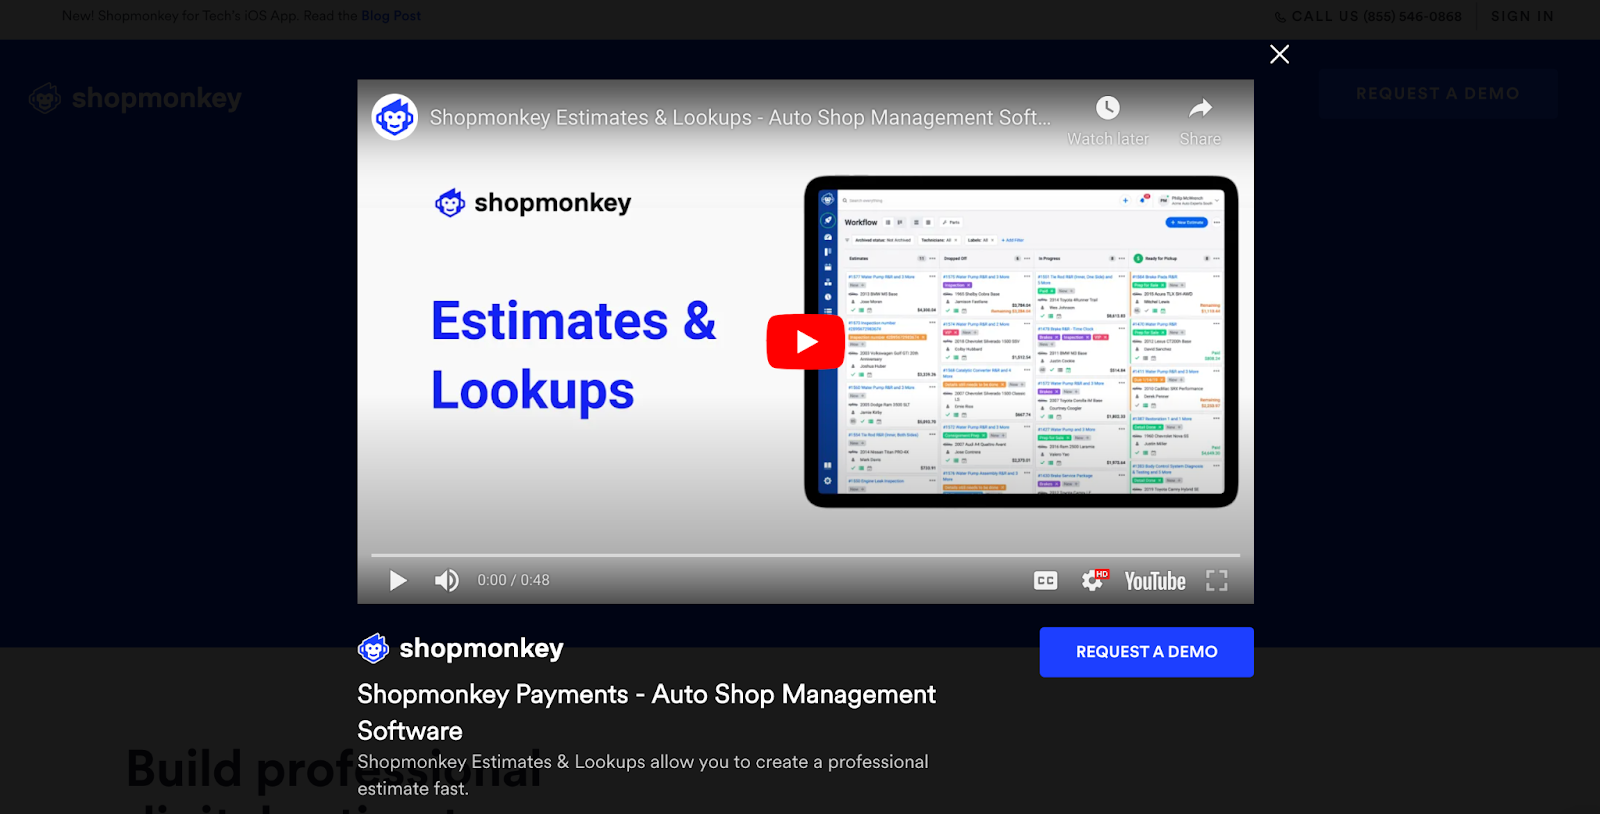Click the shopmonkey logo in the page header

[x=135, y=98]
